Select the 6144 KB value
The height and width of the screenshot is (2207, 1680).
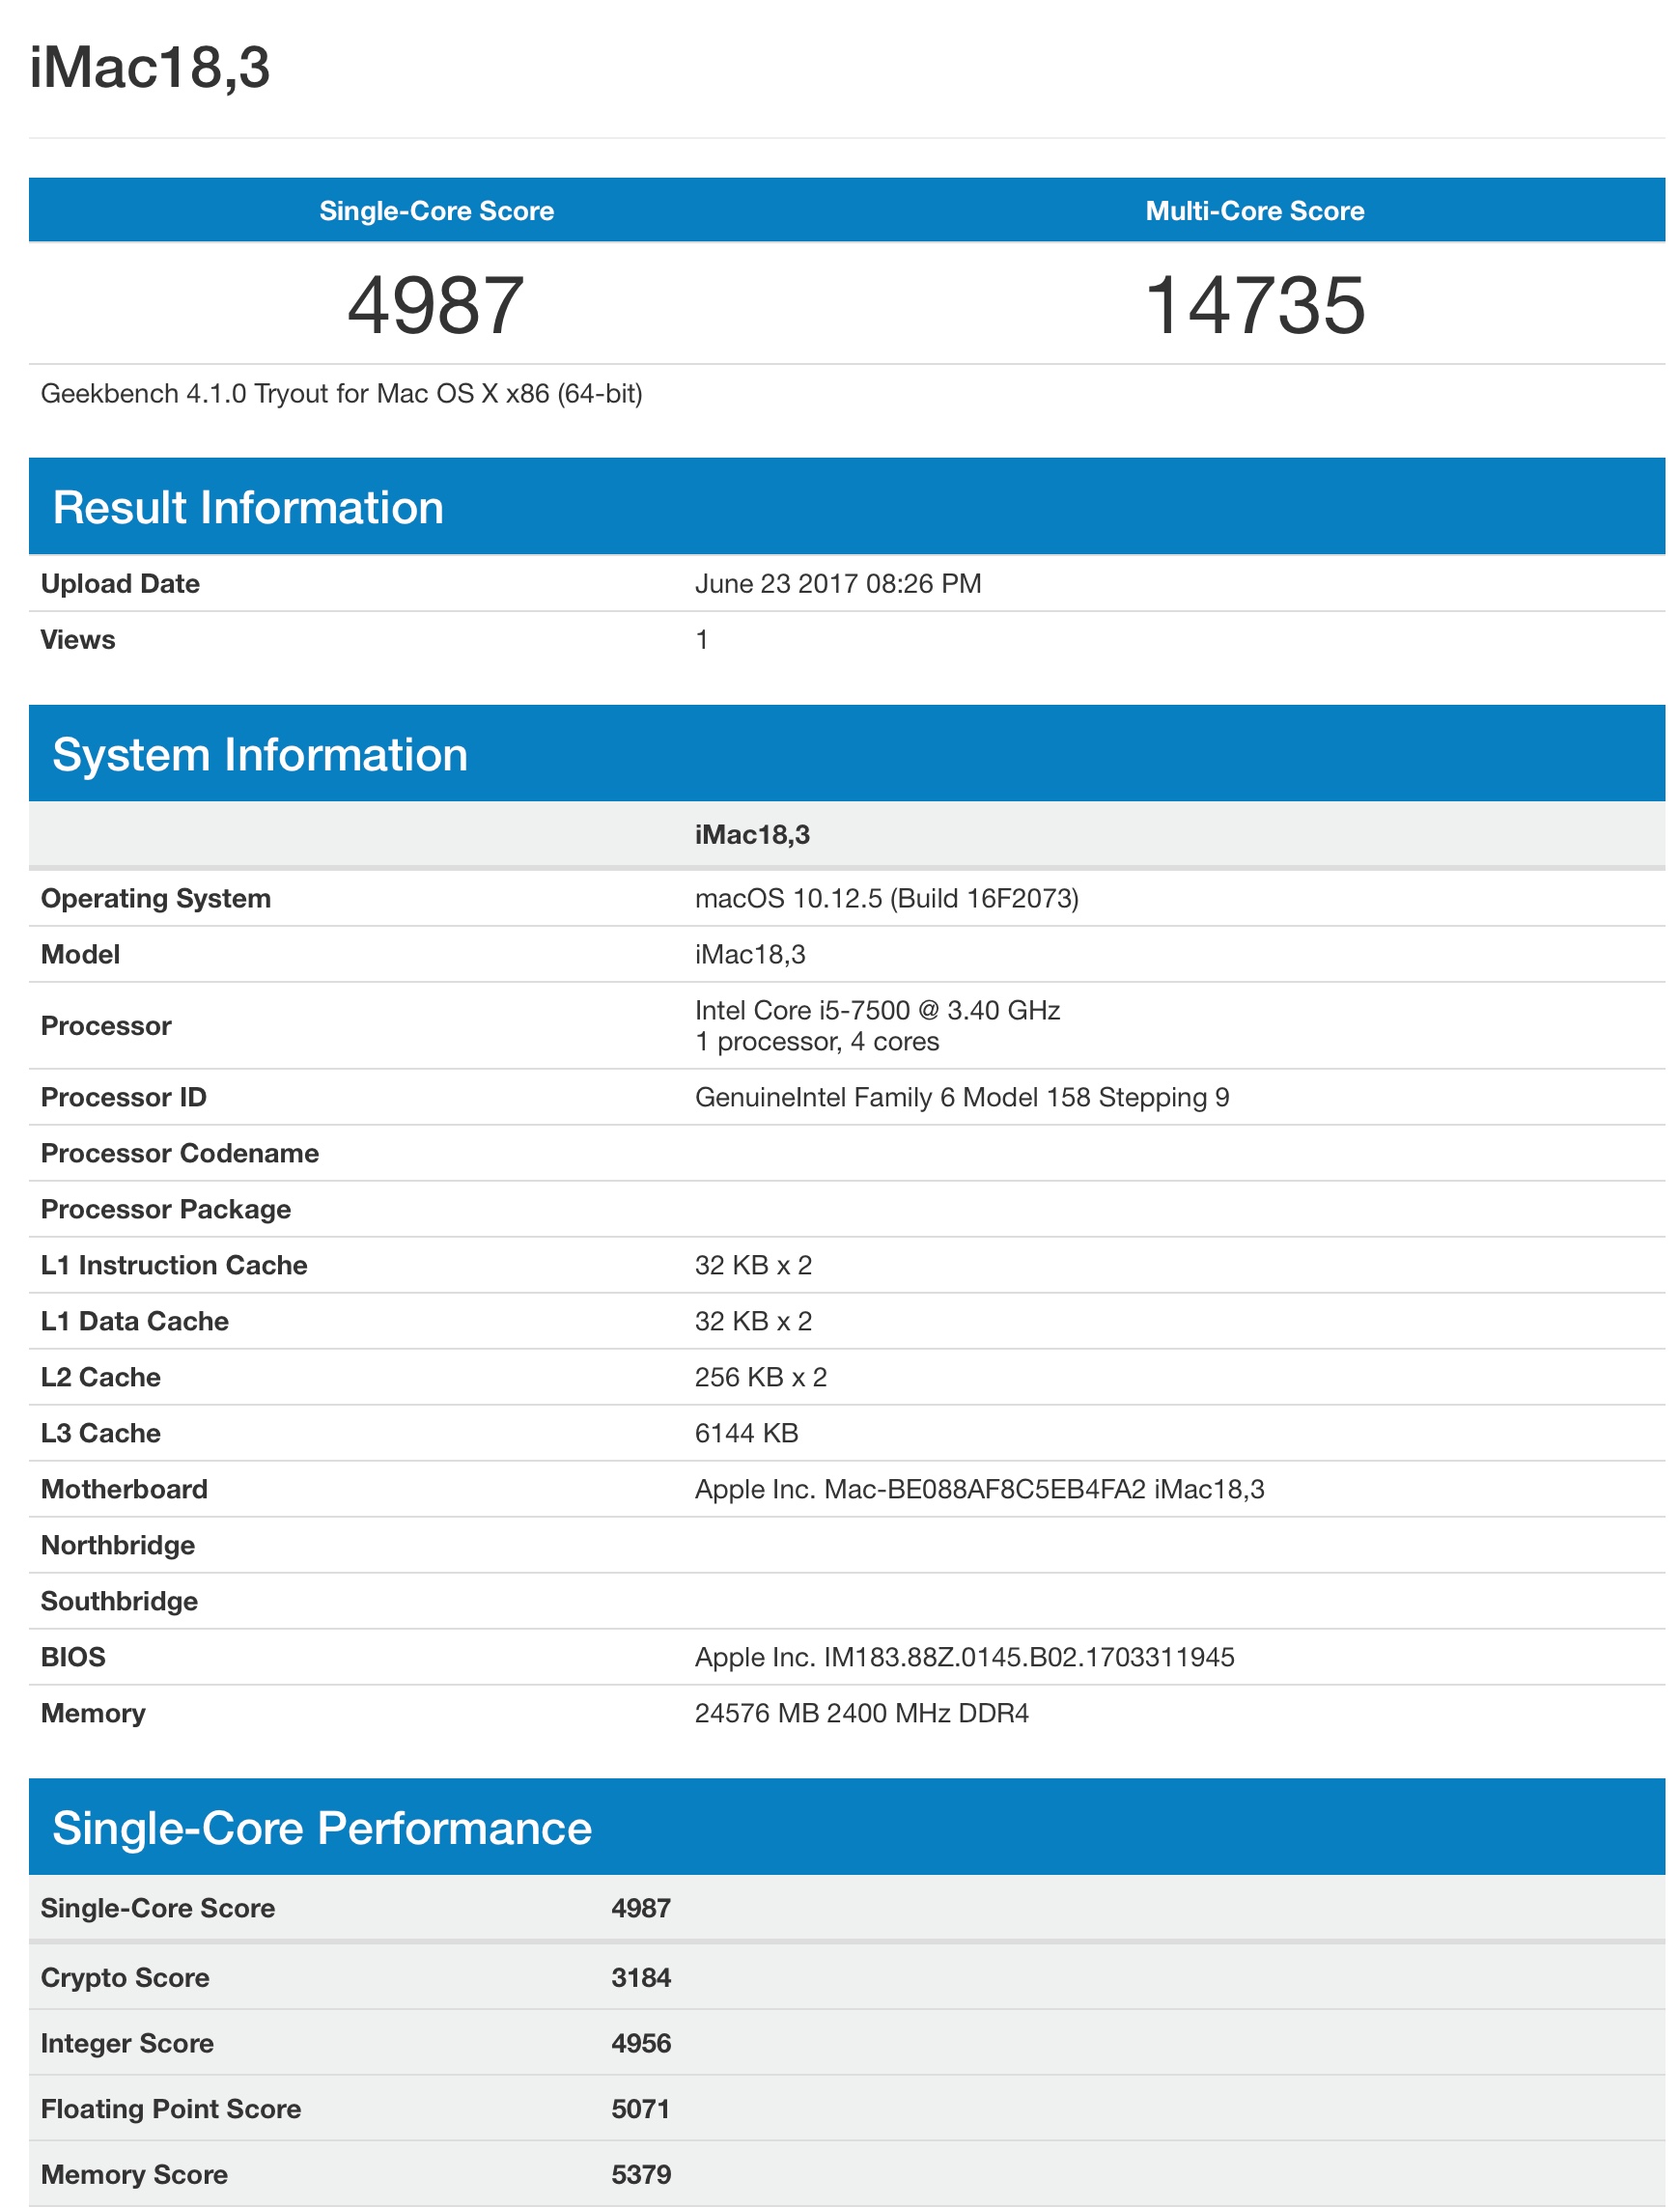click(747, 1434)
